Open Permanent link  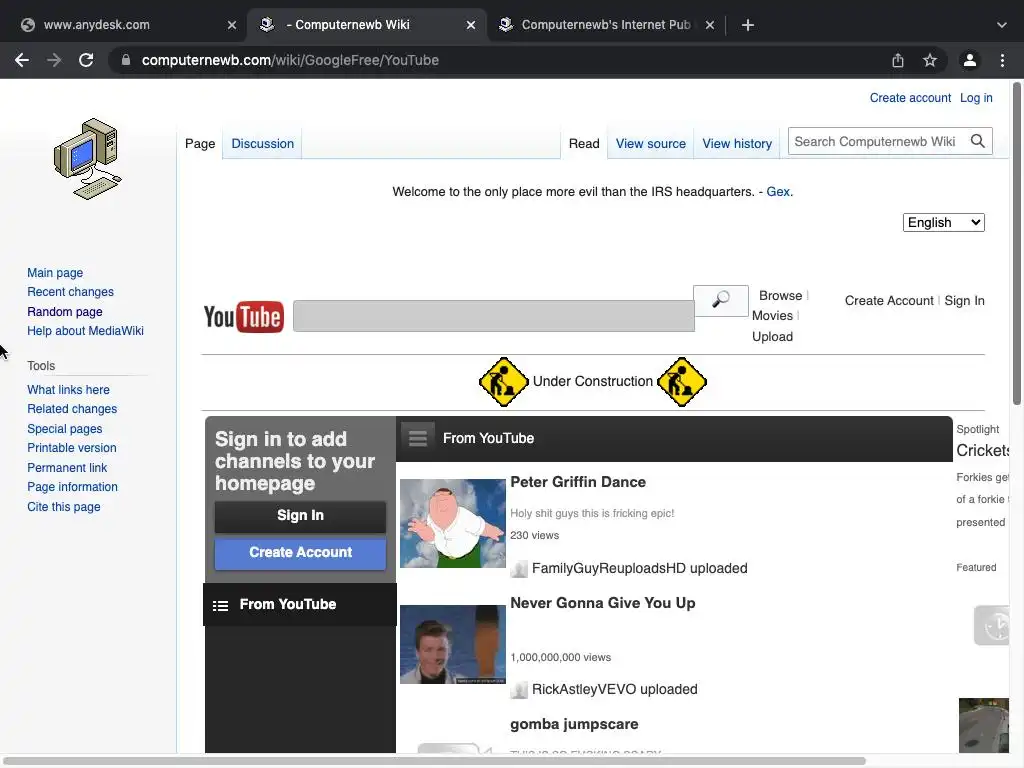pos(67,468)
